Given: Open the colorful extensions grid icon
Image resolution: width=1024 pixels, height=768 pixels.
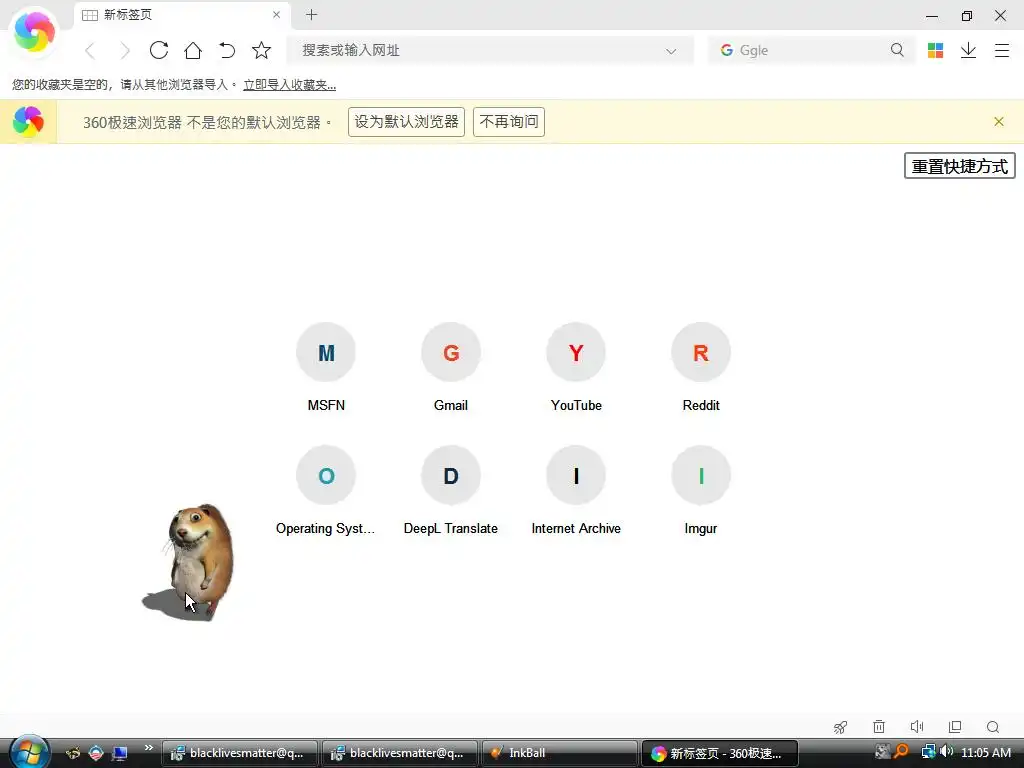Looking at the screenshot, I should (x=935, y=50).
